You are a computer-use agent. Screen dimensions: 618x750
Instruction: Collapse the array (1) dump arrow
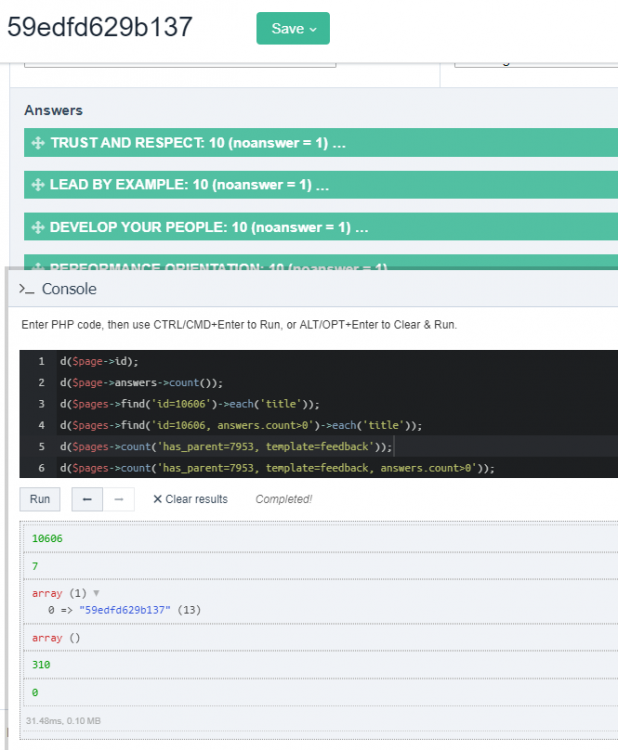pos(97,593)
